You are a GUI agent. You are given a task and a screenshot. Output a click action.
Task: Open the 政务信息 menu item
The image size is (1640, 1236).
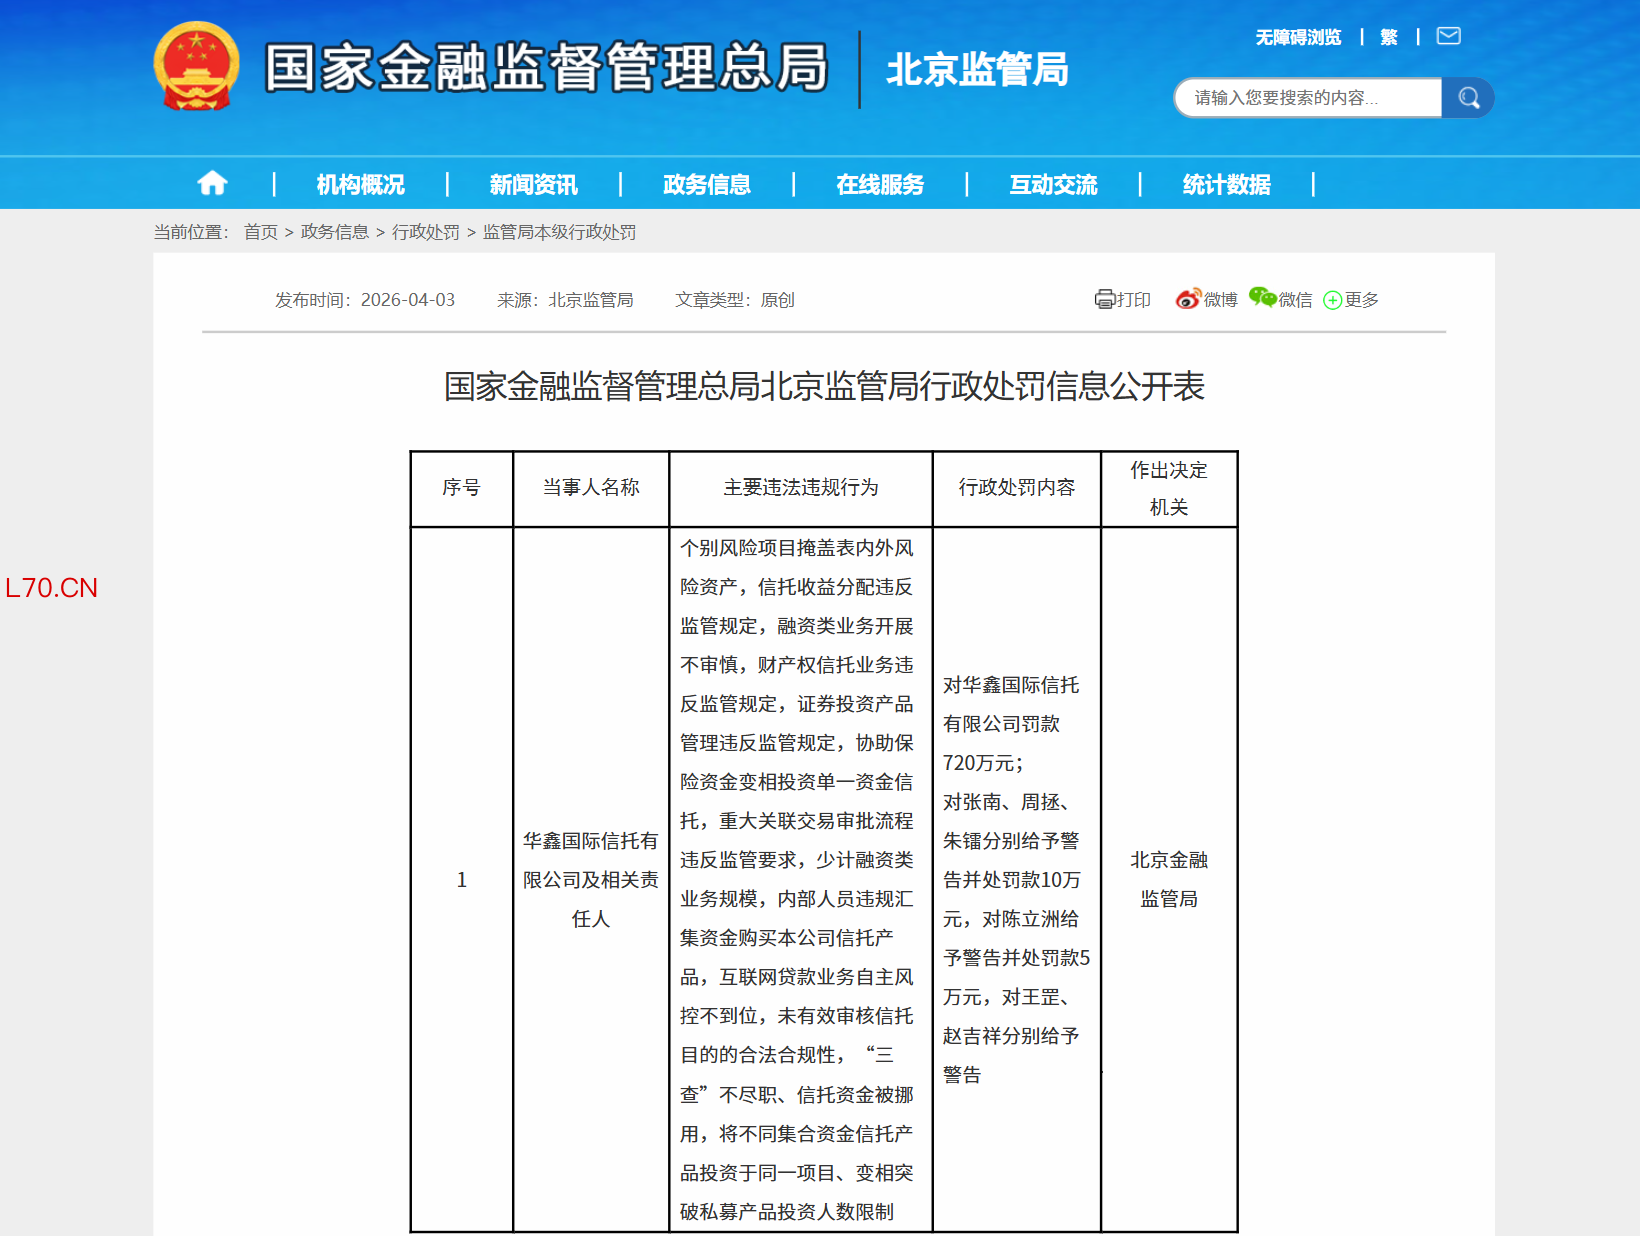pos(705,183)
